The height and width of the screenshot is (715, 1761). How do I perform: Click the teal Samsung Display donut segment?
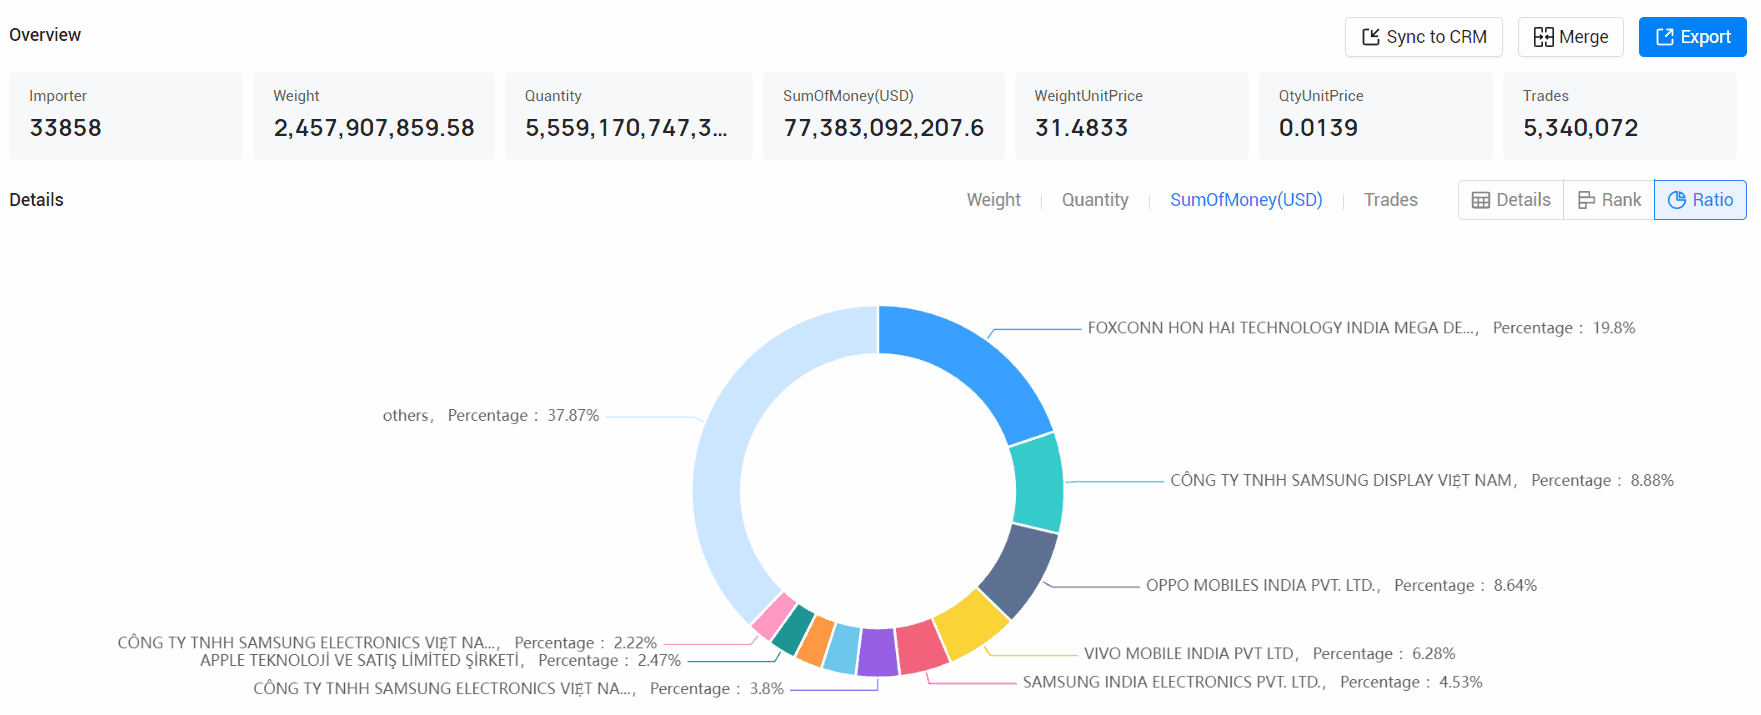(1037, 483)
